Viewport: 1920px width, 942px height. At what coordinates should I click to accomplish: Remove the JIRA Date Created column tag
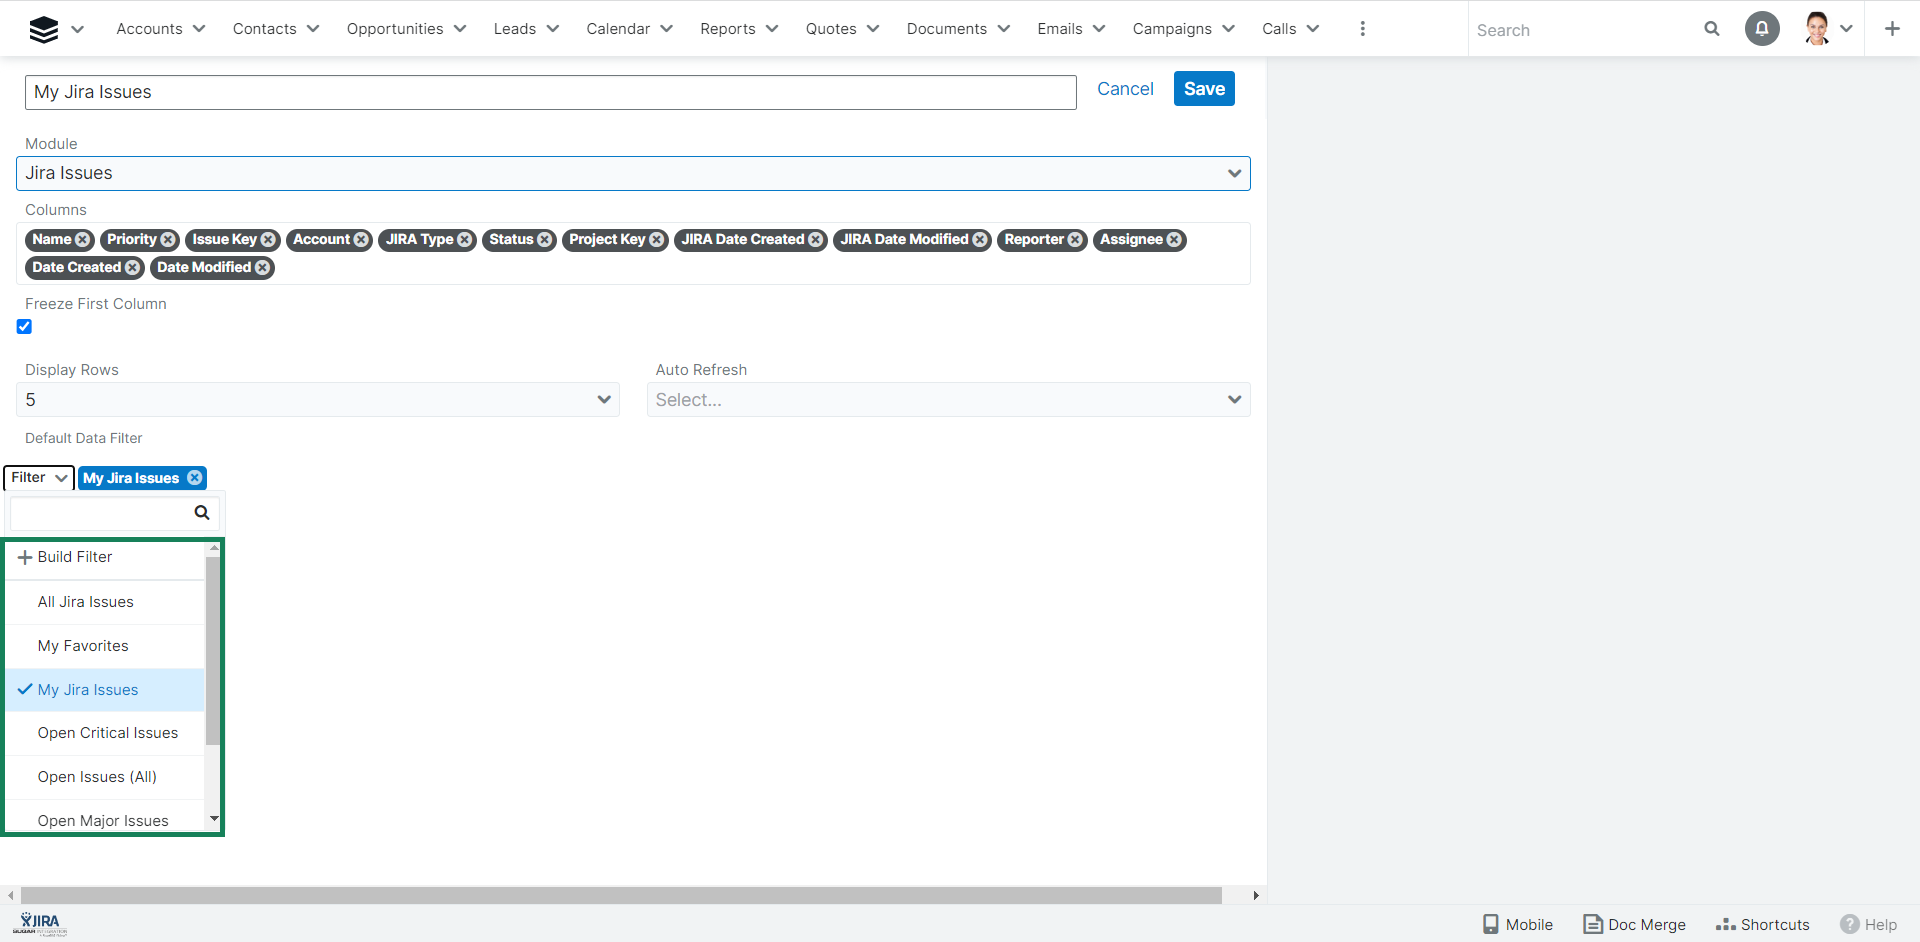click(816, 240)
